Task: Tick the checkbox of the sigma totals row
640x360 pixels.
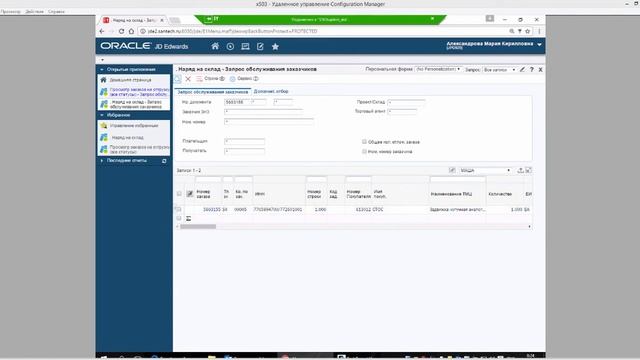Action: [179, 218]
